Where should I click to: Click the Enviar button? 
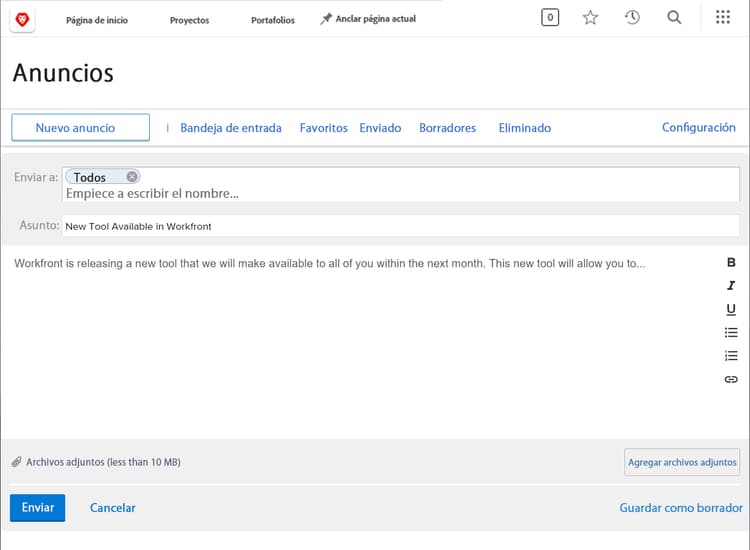pos(38,507)
